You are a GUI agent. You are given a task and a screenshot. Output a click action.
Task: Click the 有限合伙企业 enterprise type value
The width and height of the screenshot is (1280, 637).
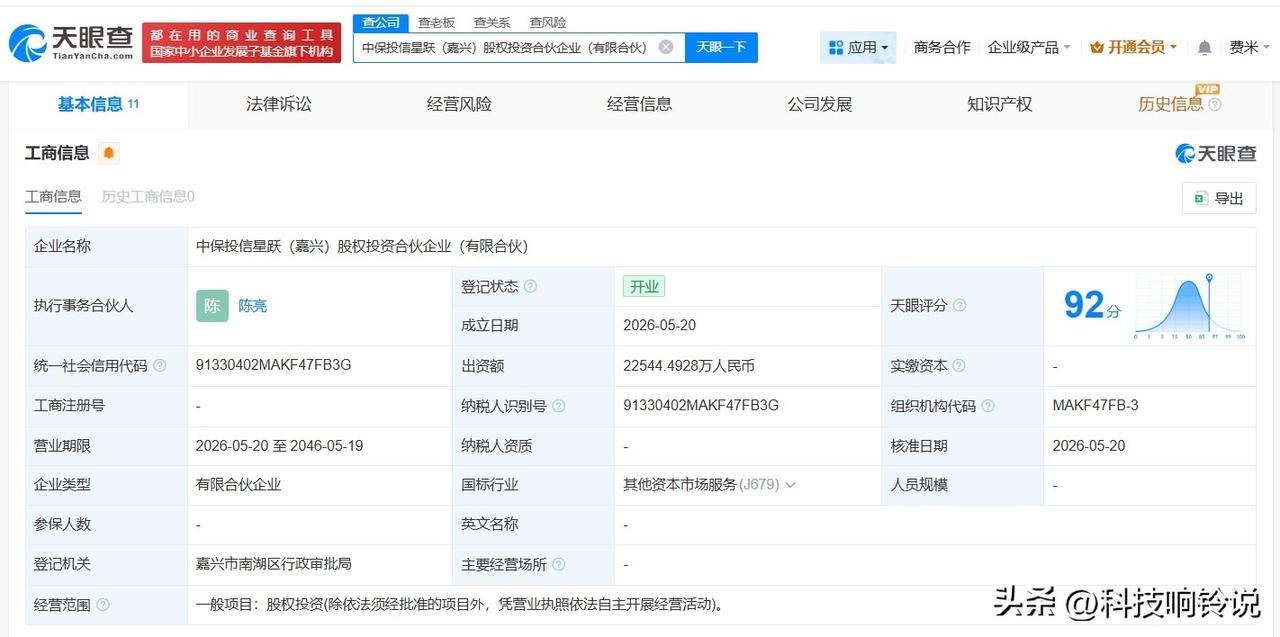coord(238,485)
